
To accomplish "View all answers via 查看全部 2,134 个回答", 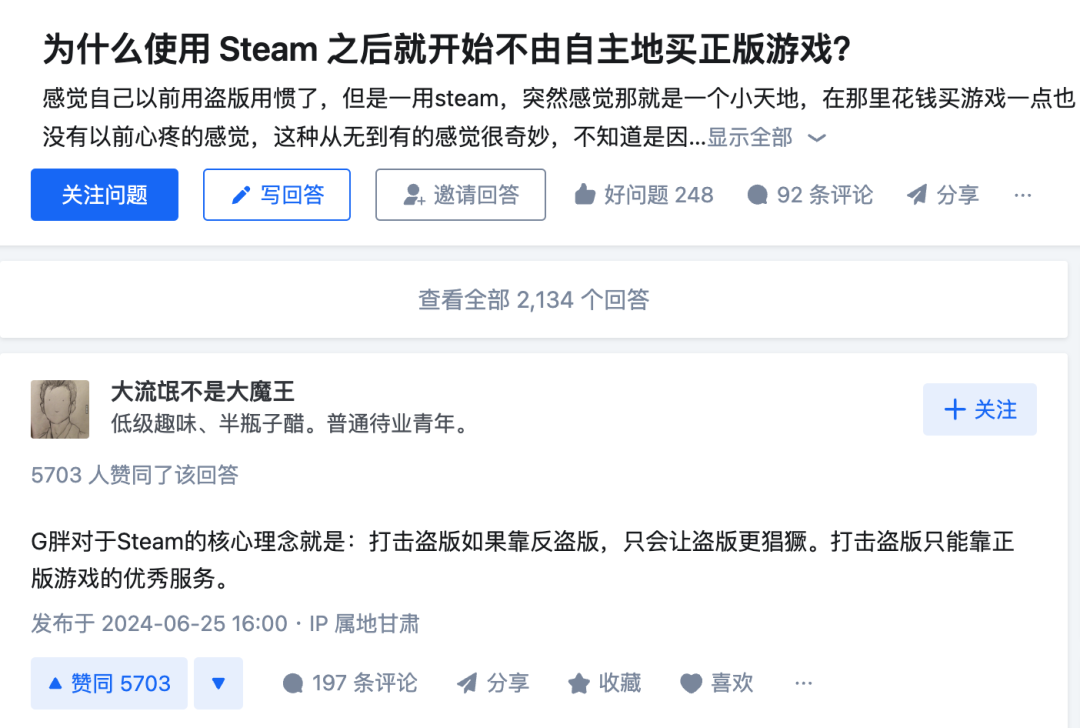I will coord(533,299).
